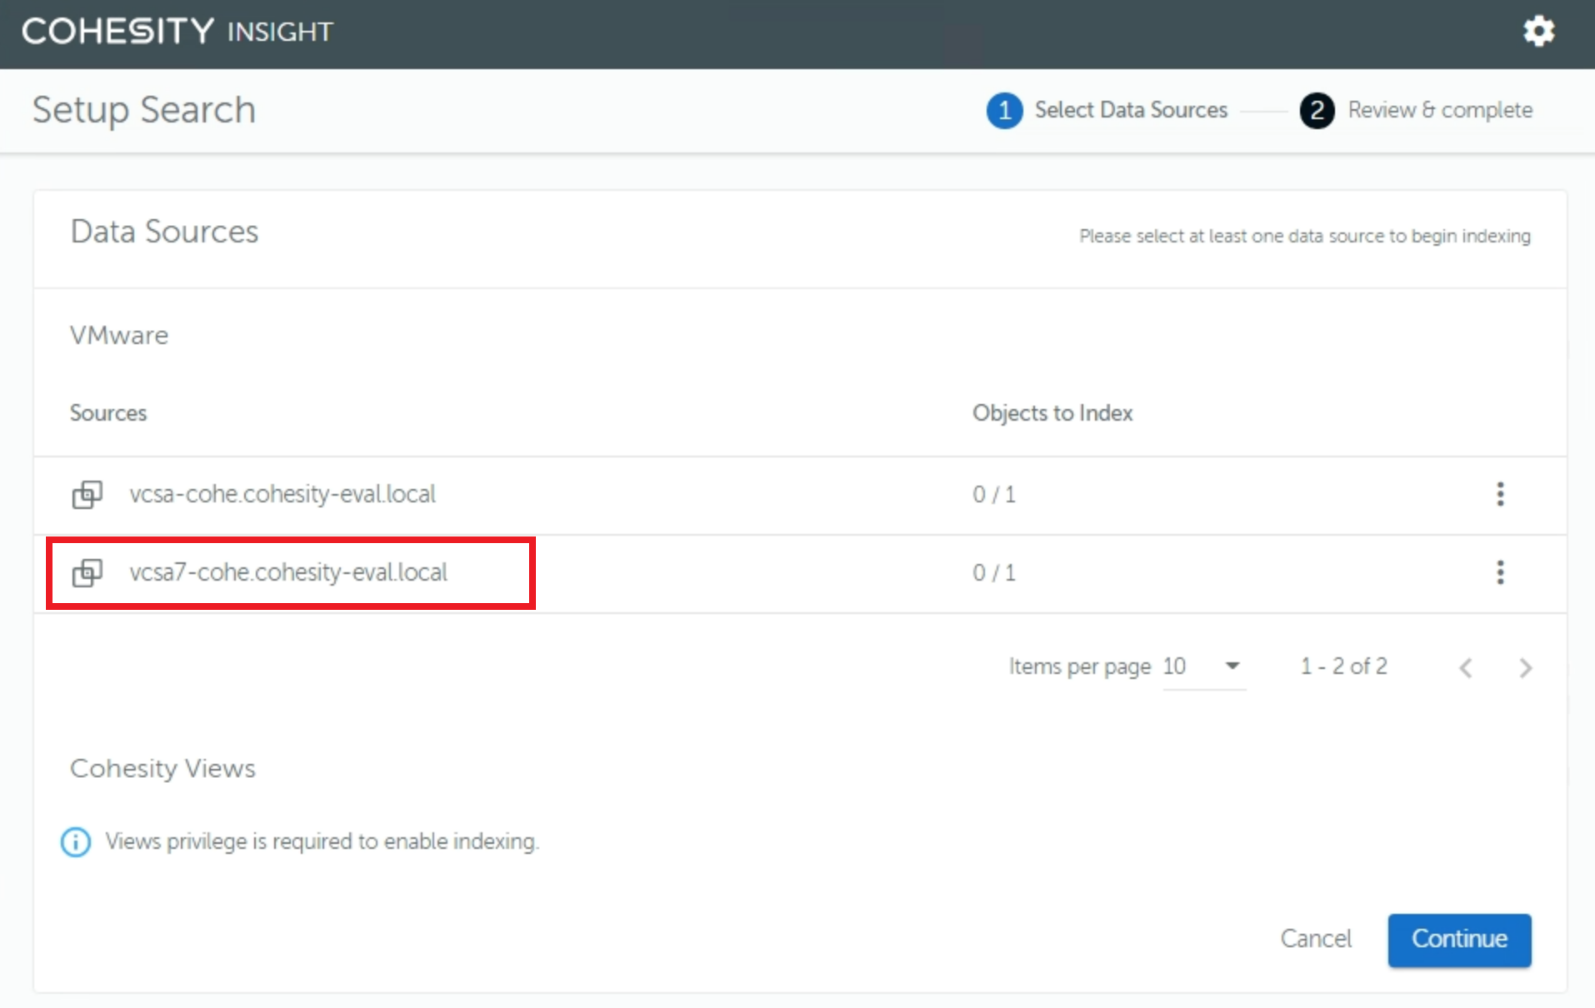Click the step 2 circle icon

point(1317,110)
